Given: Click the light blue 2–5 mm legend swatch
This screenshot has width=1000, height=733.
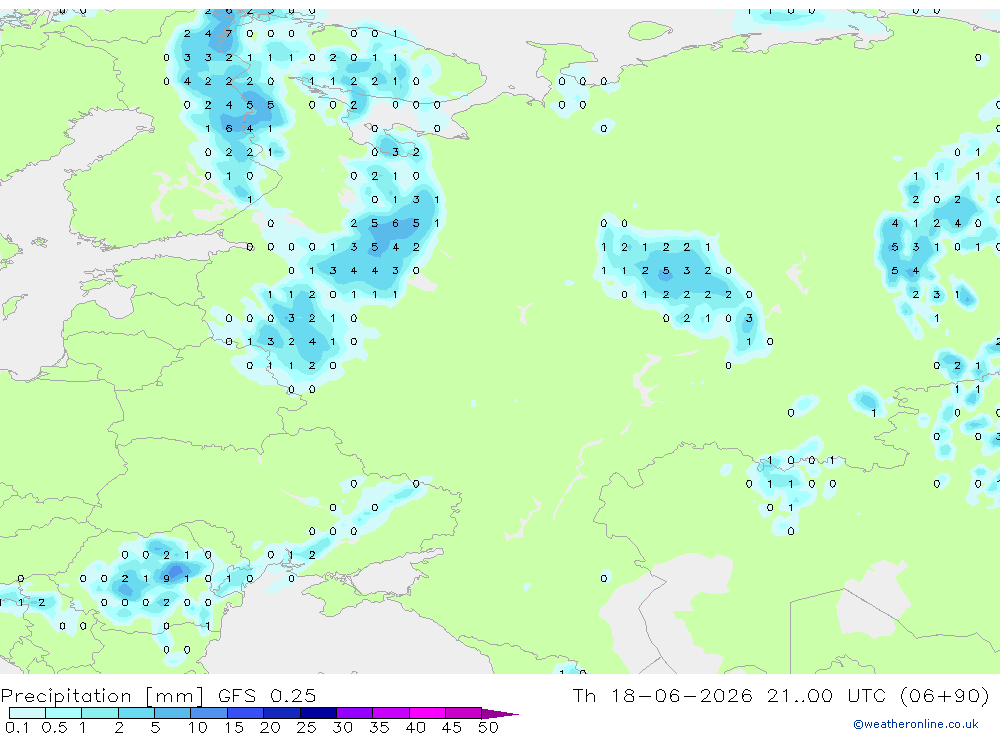Looking at the screenshot, I should (x=136, y=713).
